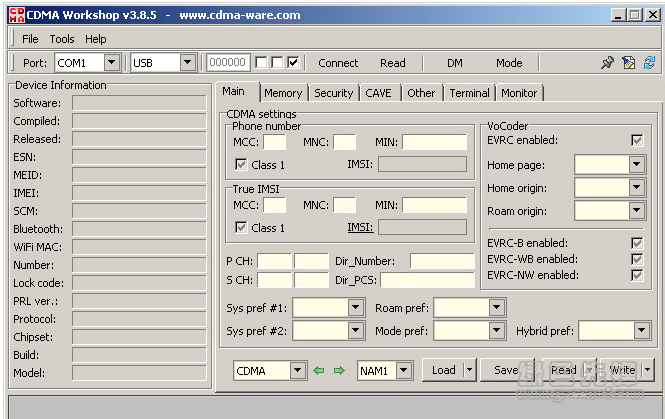Click the MEID field in Device Information
This screenshot has width=665, height=419.
point(139,175)
